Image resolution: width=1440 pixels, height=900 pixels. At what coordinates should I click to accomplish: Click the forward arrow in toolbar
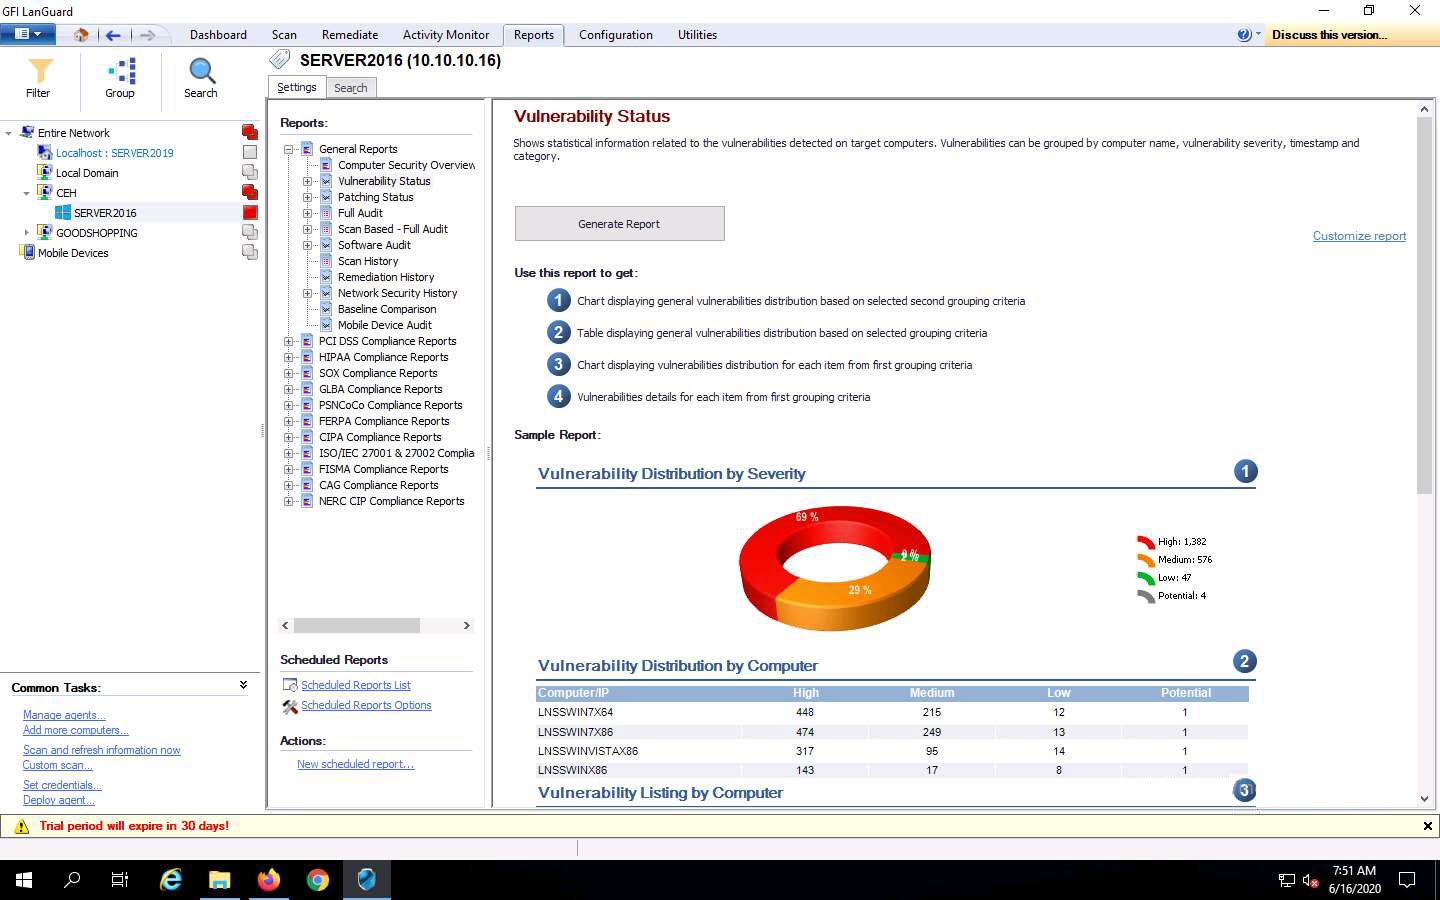147,35
